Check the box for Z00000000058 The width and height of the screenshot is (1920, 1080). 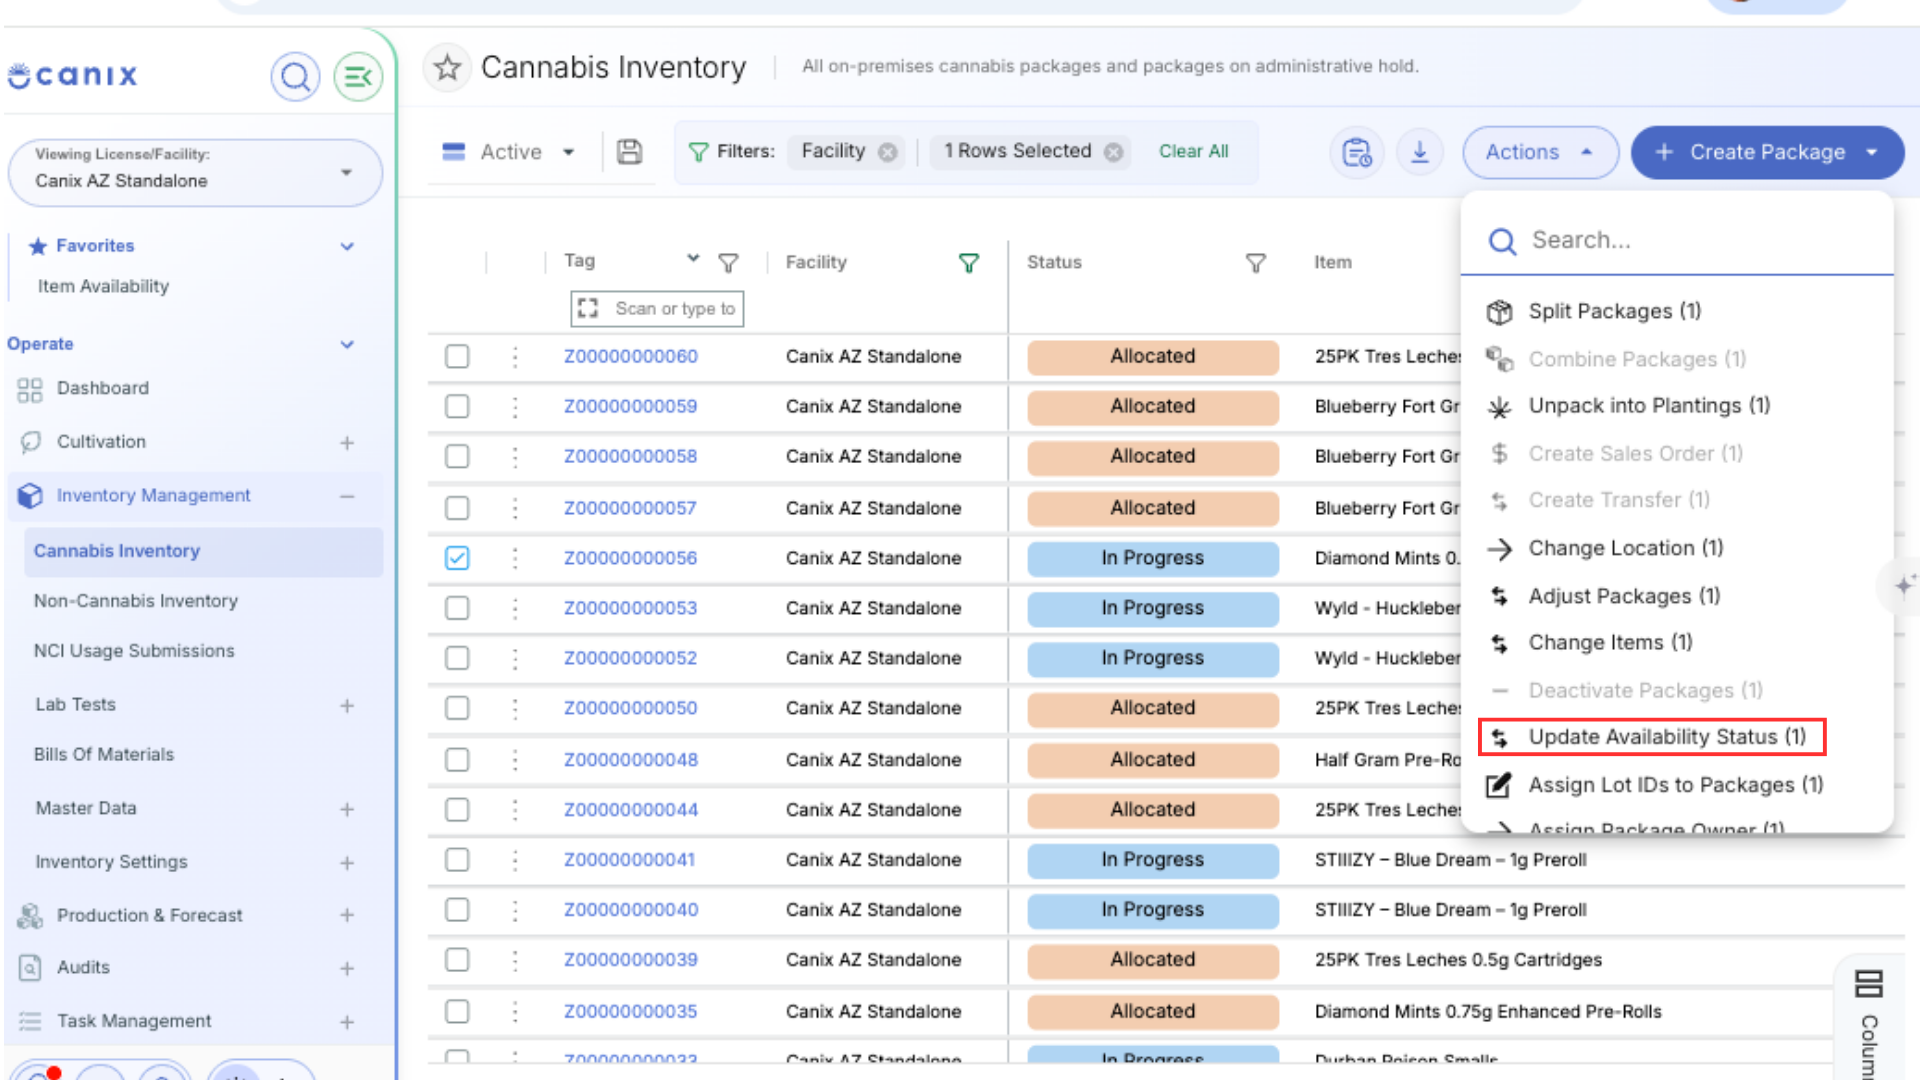(457, 457)
